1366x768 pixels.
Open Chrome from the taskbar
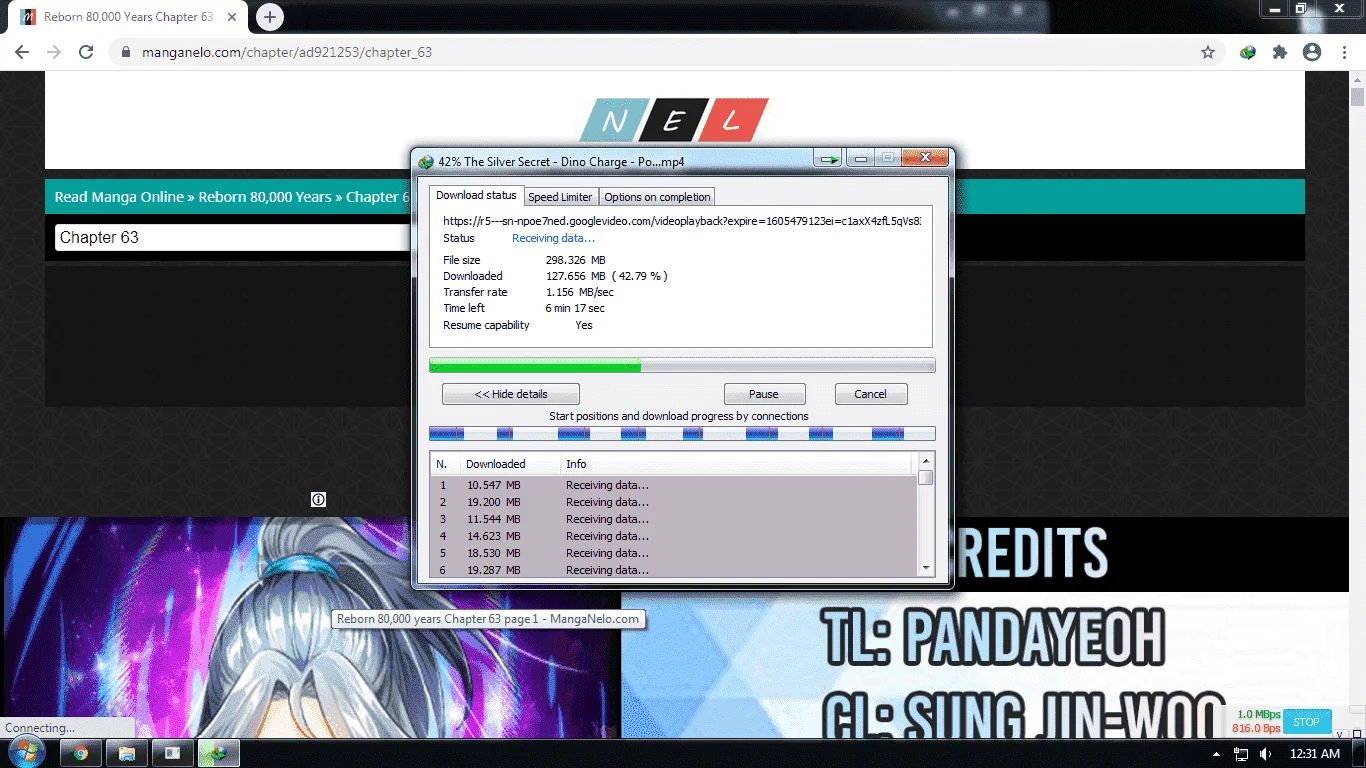coord(80,753)
